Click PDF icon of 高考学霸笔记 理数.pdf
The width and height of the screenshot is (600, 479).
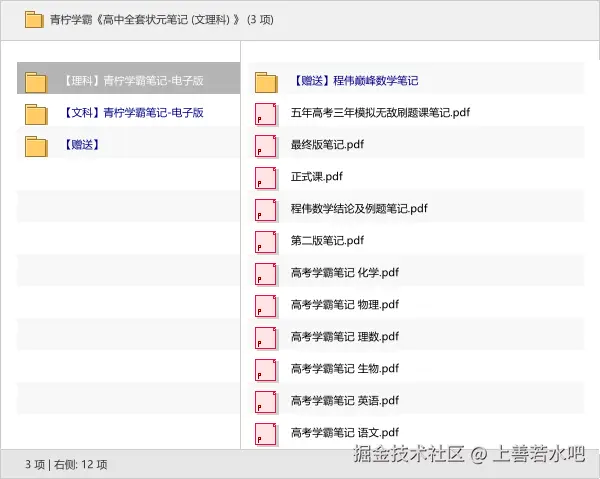click(x=266, y=338)
